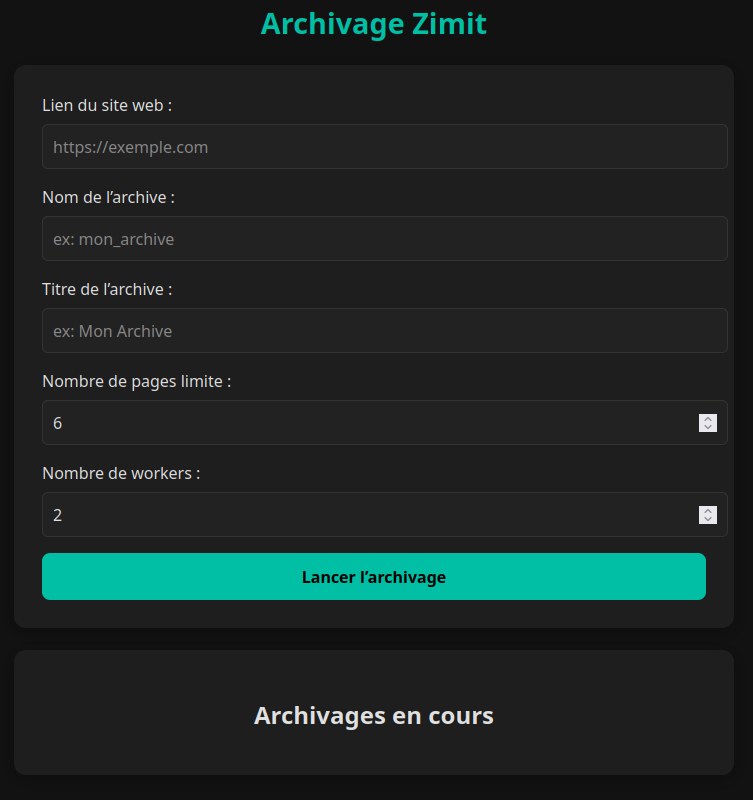The image size is (753, 800).
Task: Click the 'ex: mon_archive' placeholder text
Action: coord(114,239)
